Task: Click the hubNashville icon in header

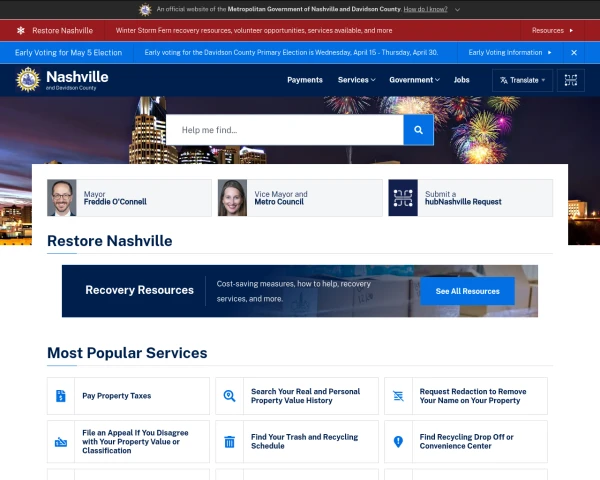Action: coord(571,80)
